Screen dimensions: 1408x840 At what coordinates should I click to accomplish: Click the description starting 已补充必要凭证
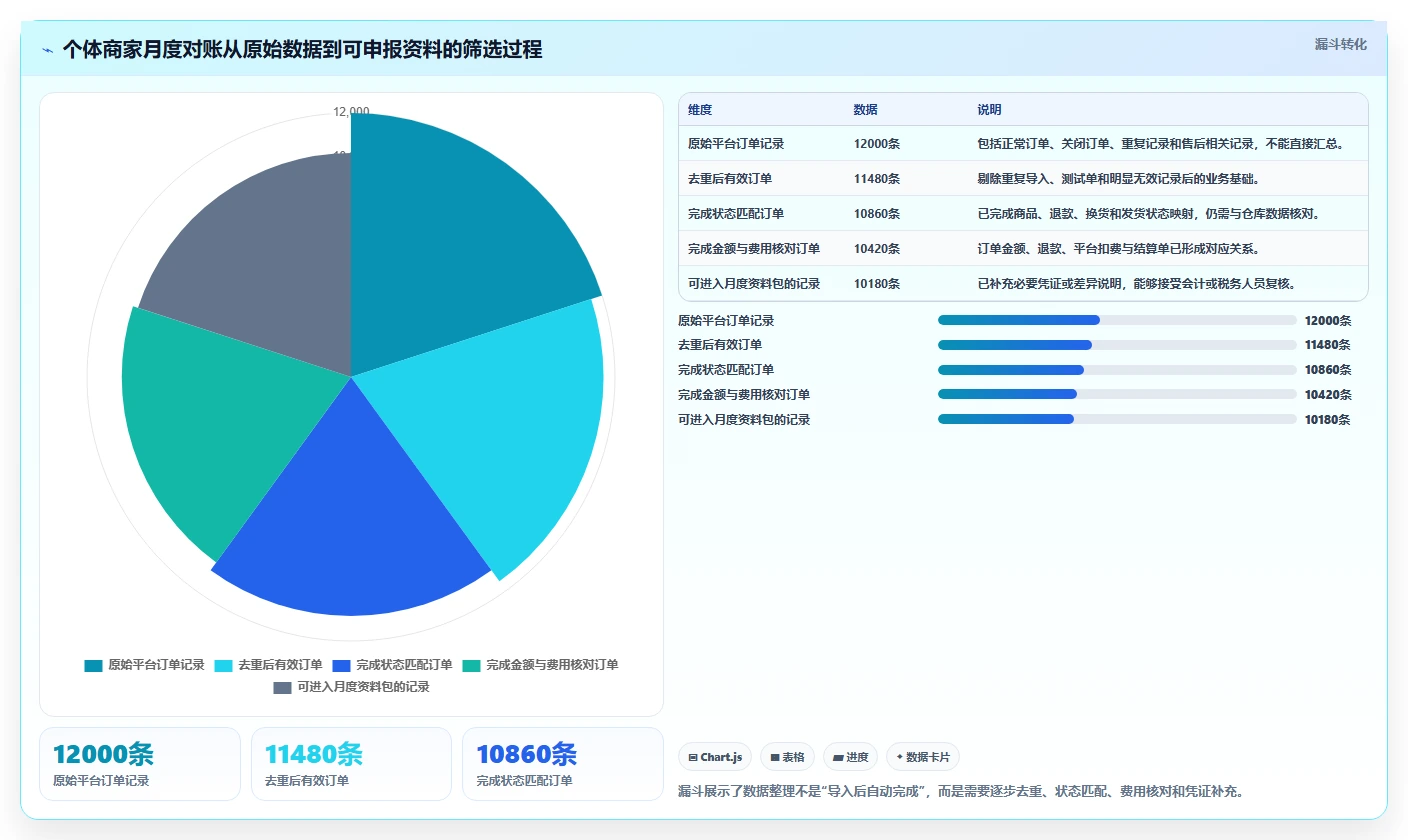click(x=1136, y=283)
